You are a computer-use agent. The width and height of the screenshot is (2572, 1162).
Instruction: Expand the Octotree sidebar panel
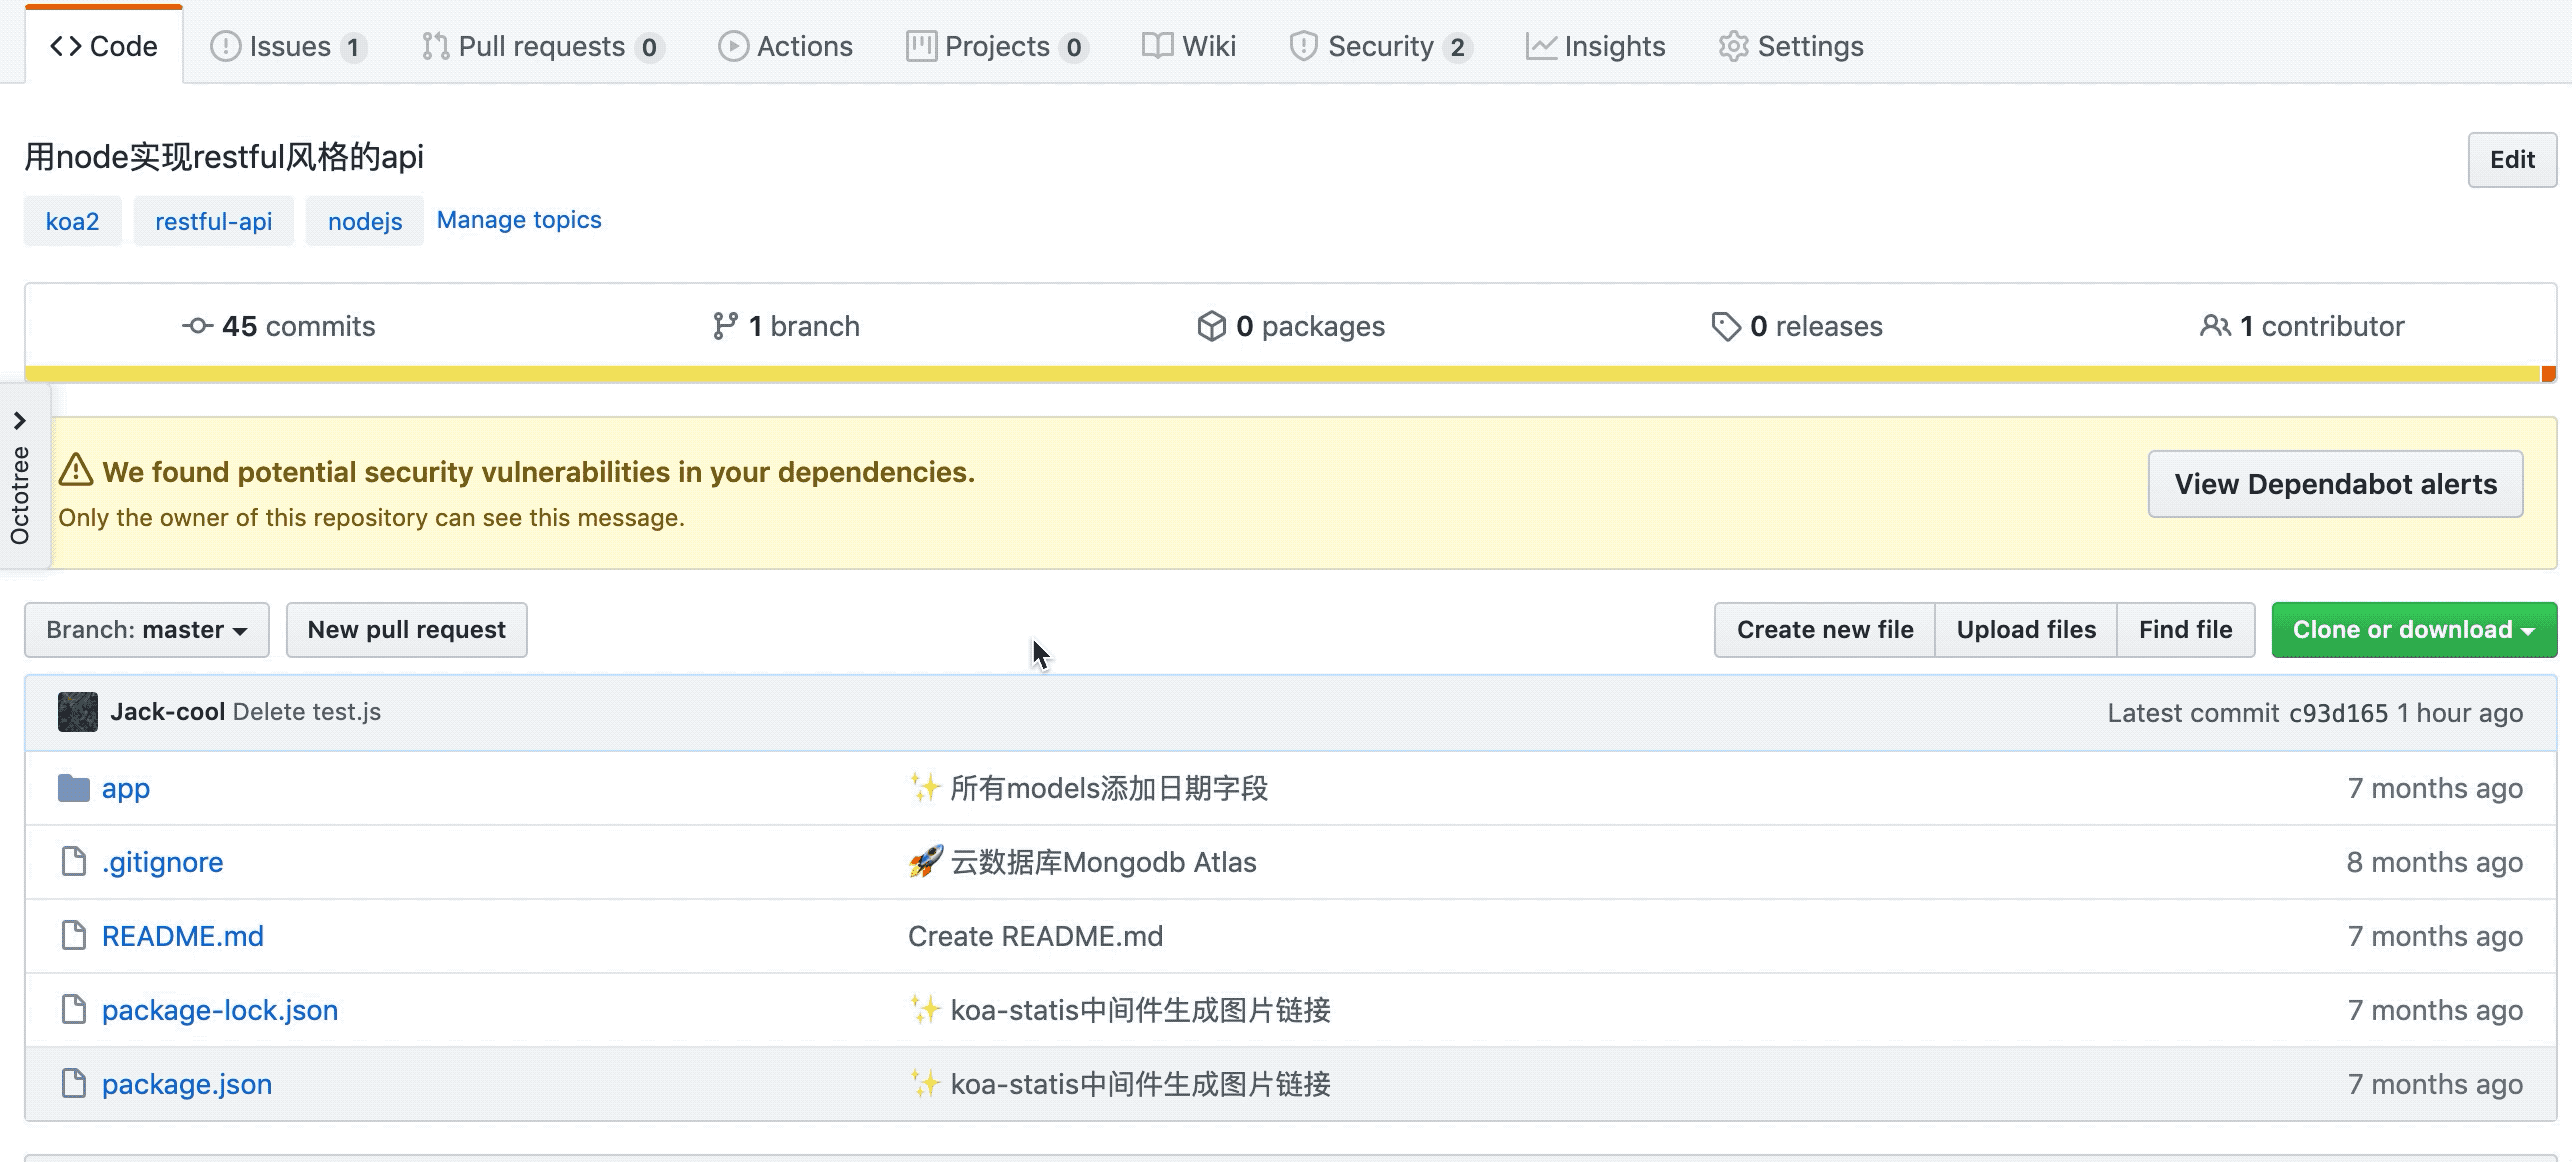point(20,421)
